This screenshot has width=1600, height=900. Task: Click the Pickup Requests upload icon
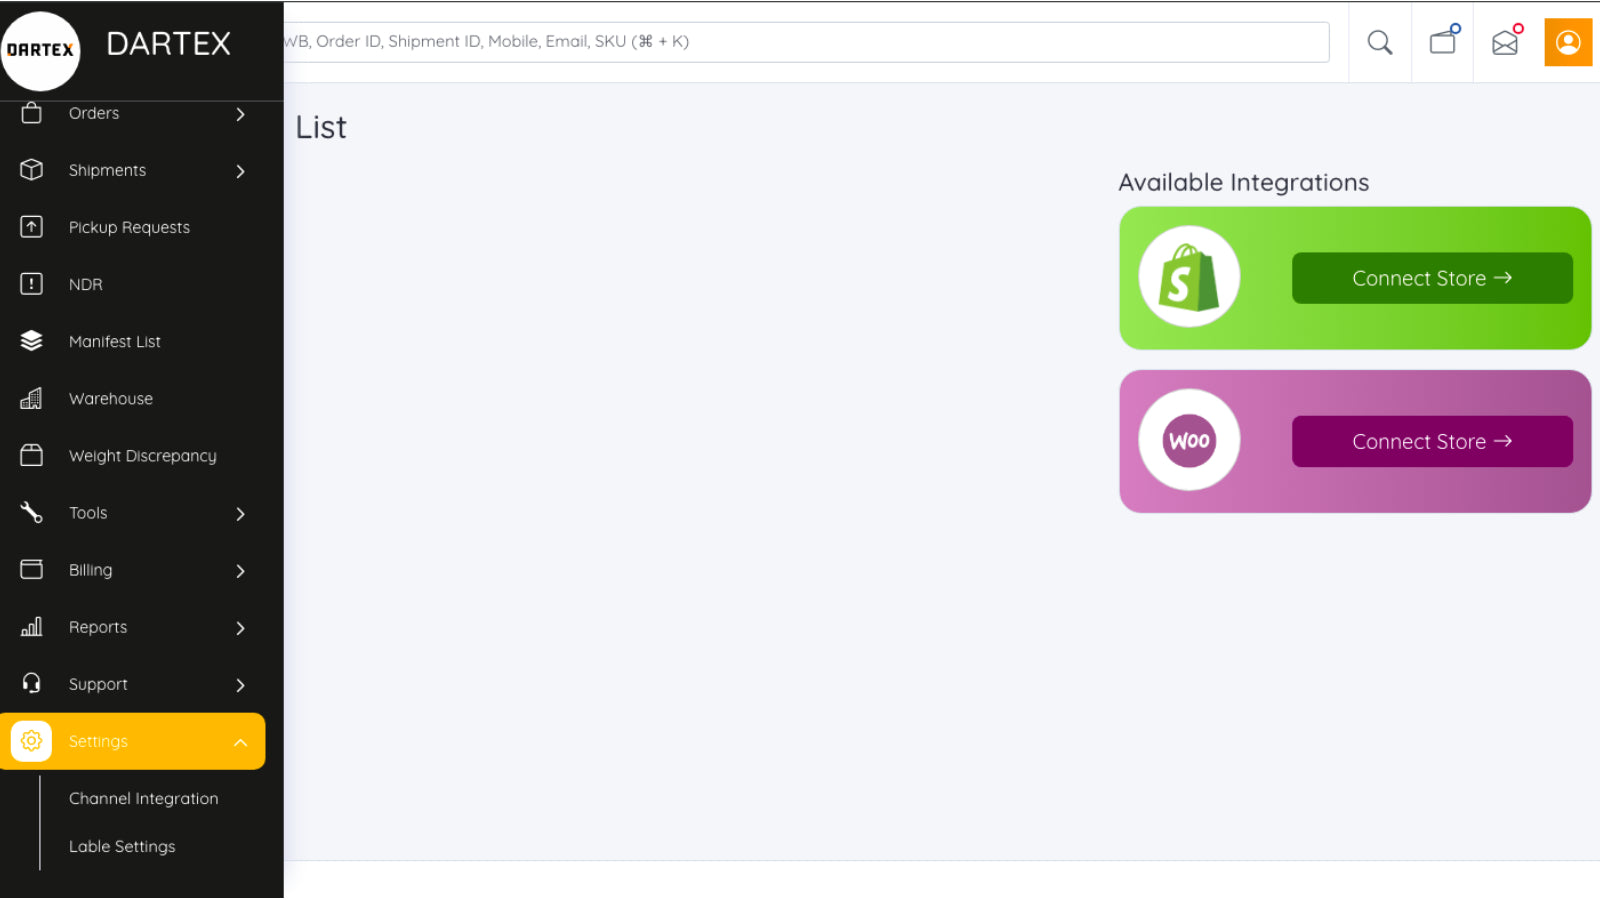click(32, 227)
